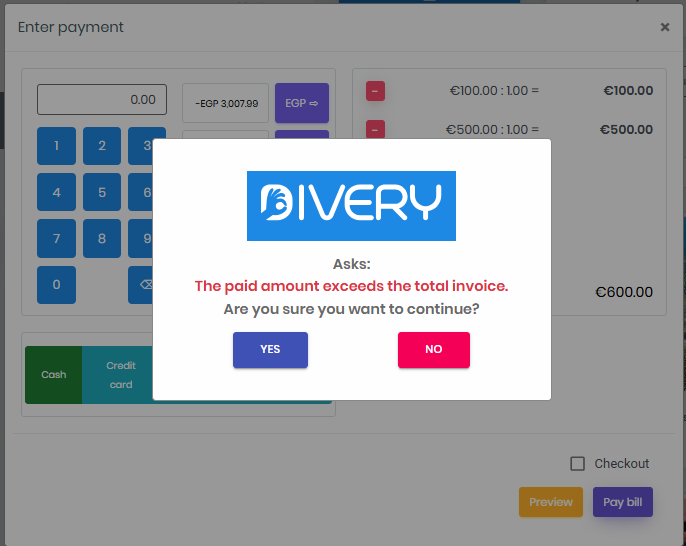Click the bold €100.00 line amount
Screen dimensions: 686x546
coord(628,91)
